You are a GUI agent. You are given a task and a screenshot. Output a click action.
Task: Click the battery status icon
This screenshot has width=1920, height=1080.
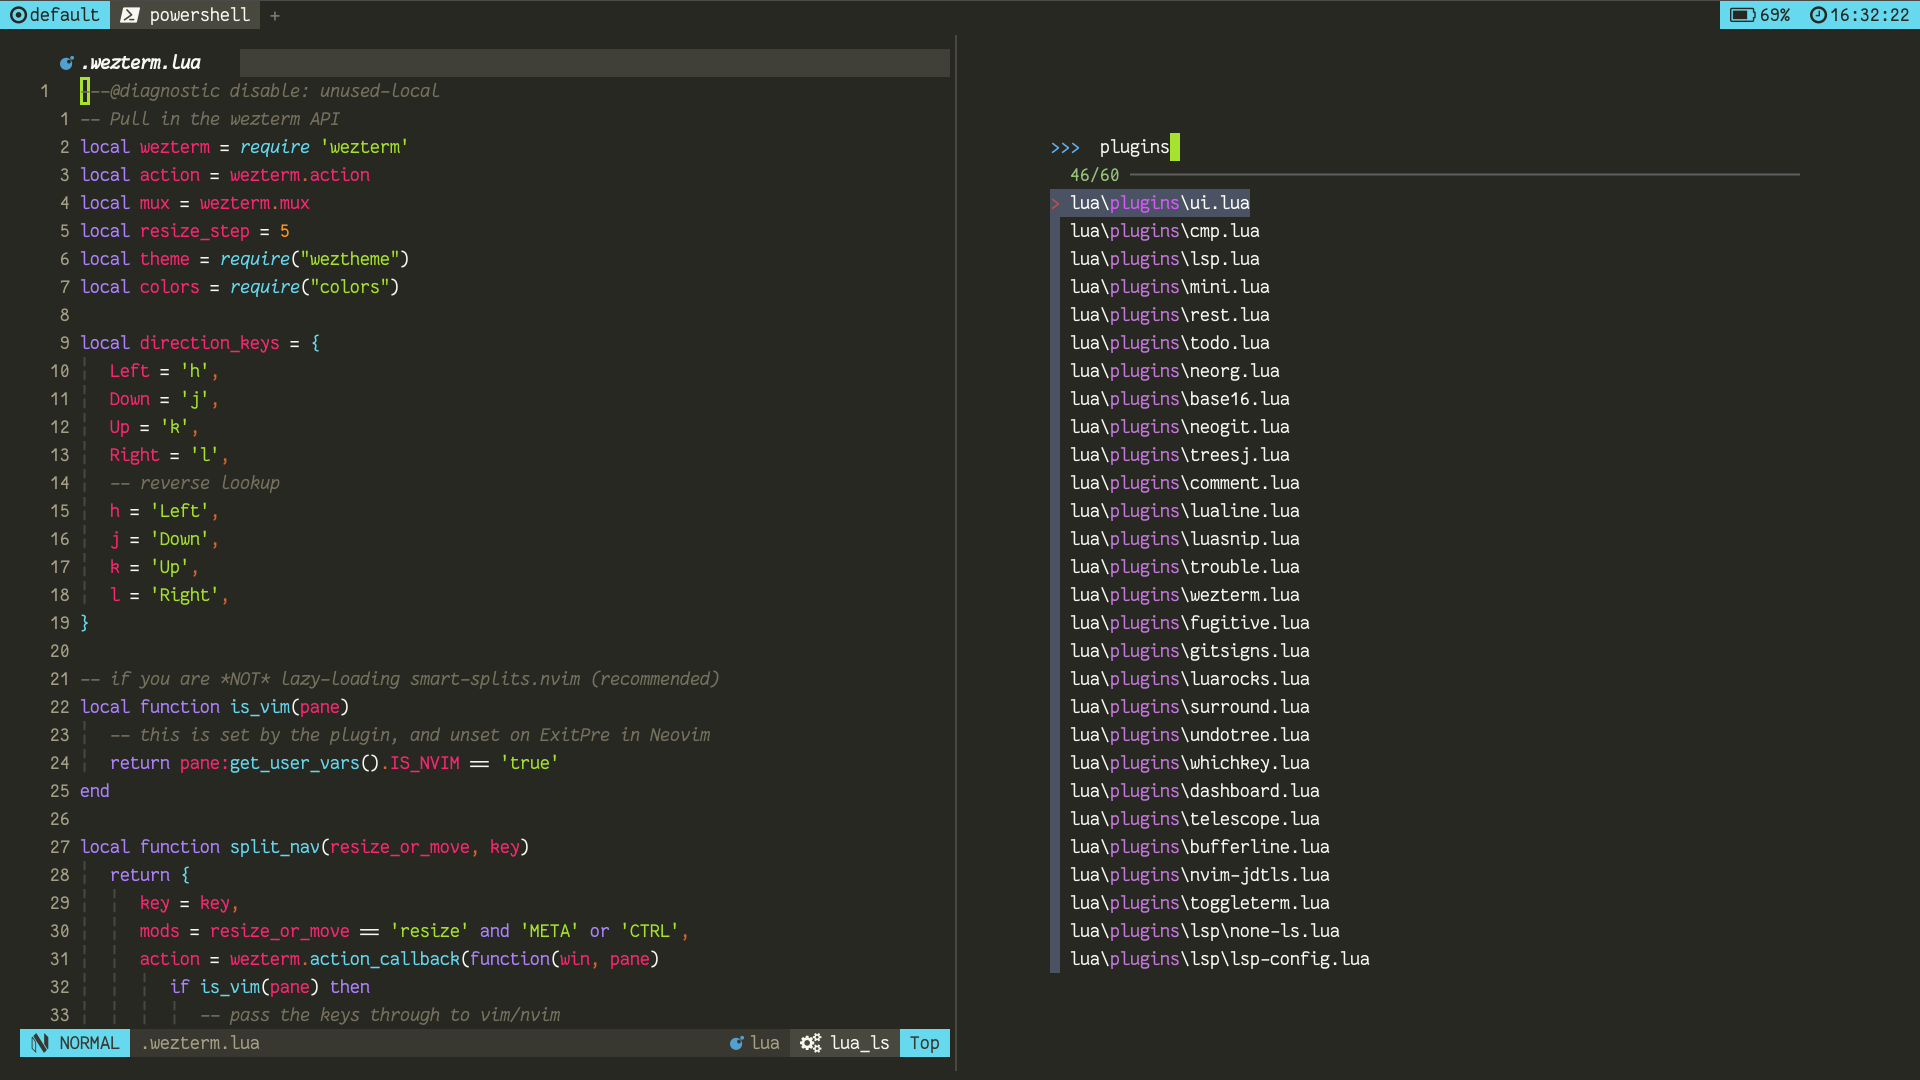click(1743, 15)
